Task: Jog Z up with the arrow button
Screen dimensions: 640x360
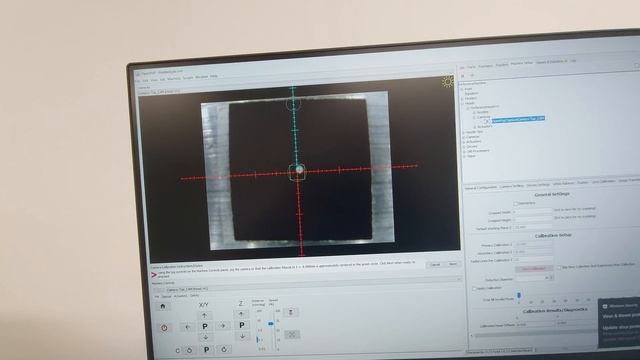Action: click(241, 314)
